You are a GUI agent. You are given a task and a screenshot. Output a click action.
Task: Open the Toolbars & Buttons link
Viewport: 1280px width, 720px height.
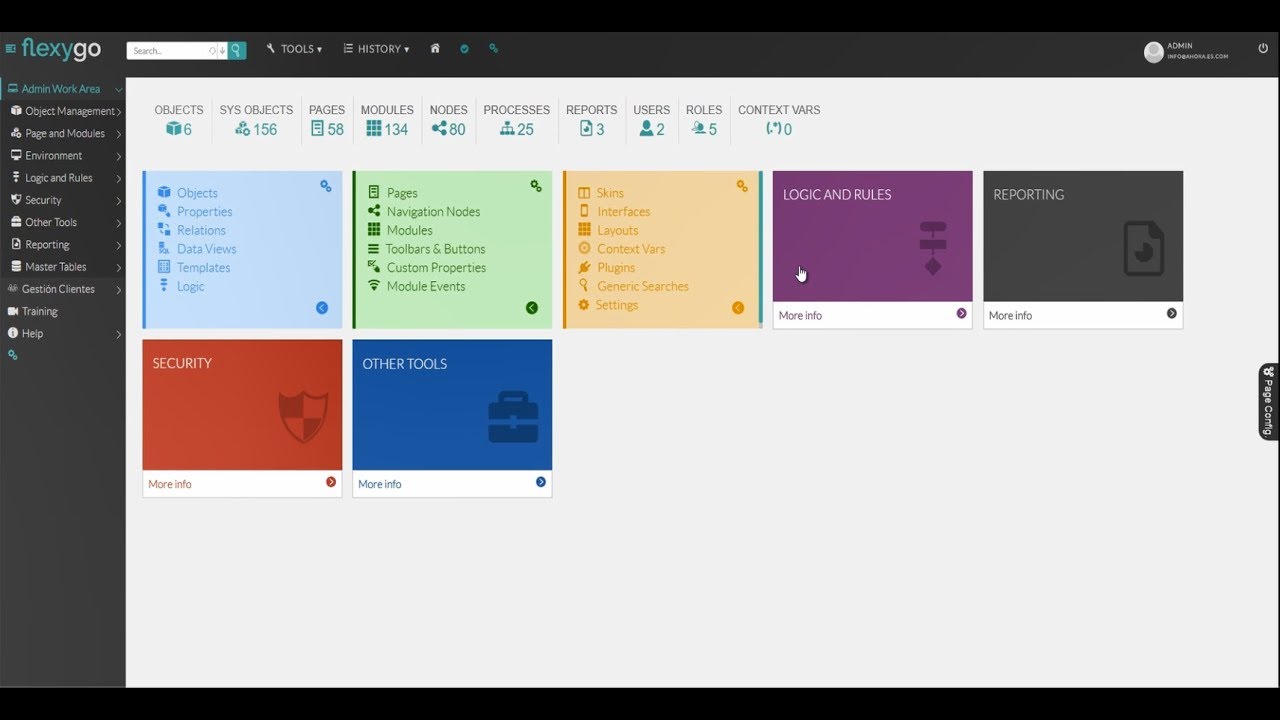[435, 249]
